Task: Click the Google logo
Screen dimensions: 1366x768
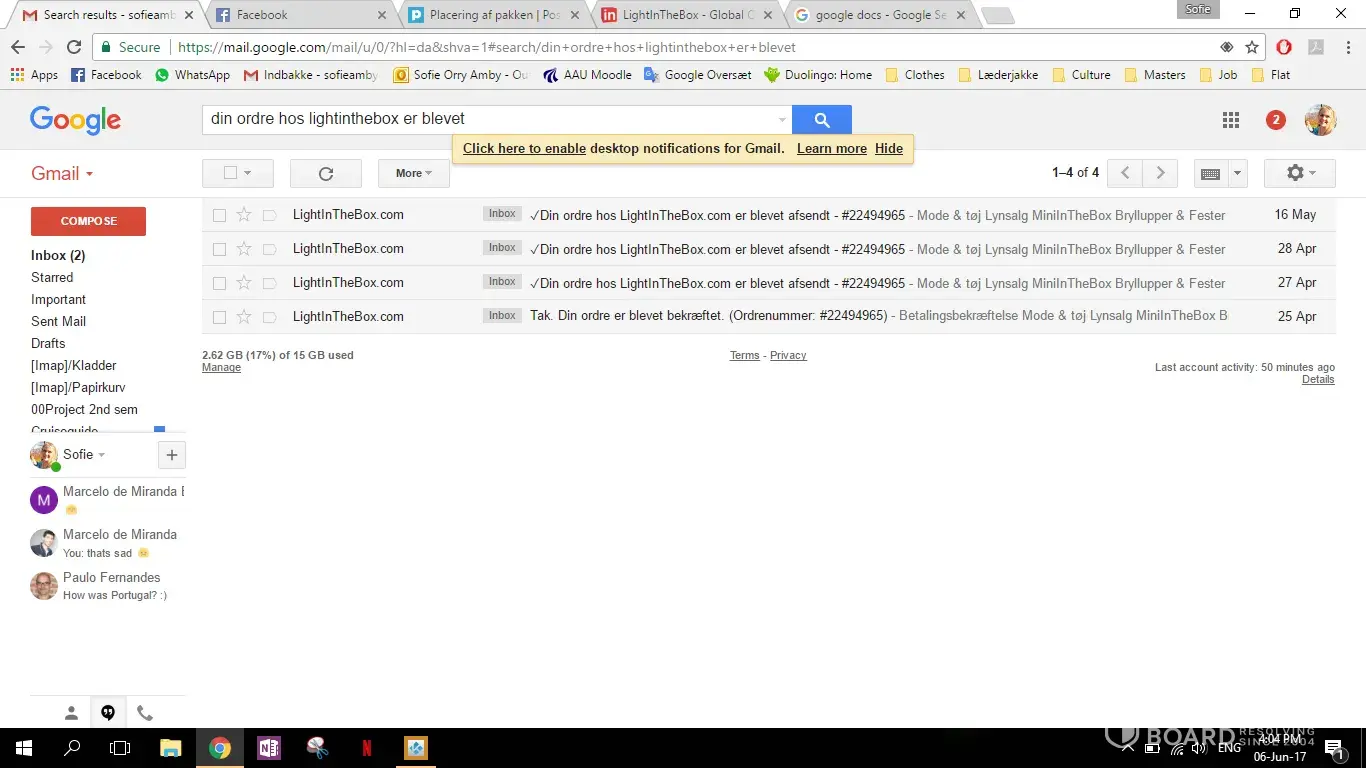Action: click(x=76, y=120)
